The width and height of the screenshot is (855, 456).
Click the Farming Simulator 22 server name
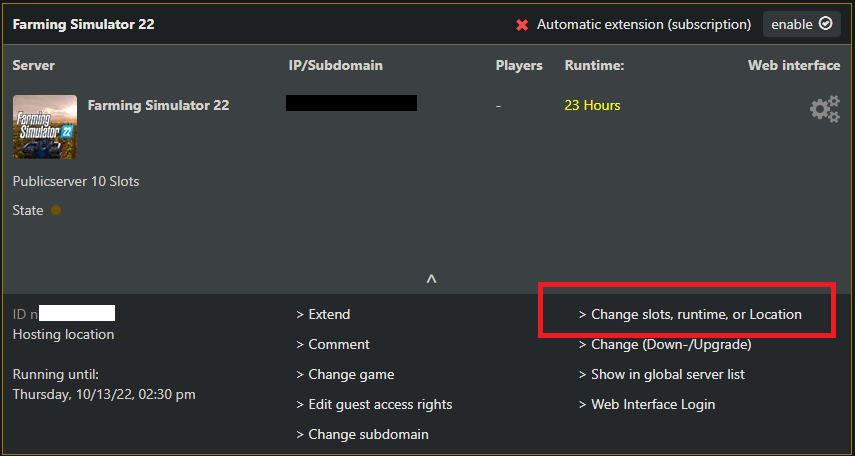tap(159, 105)
